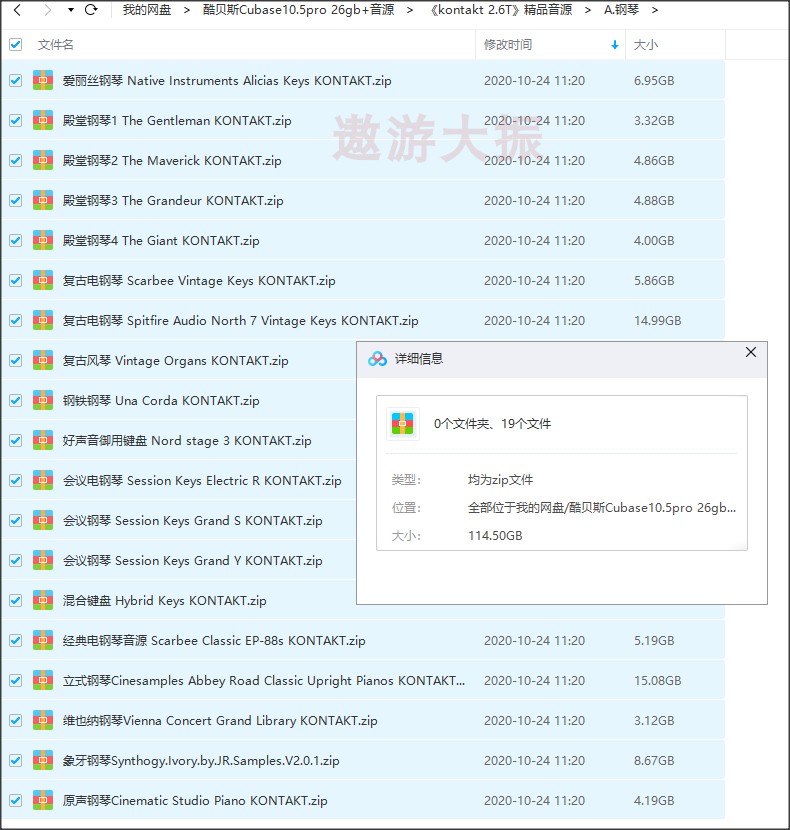The height and width of the screenshot is (830, 790).
Task: Click zip icon for Una Corda KONTAKT file
Action: [43, 400]
